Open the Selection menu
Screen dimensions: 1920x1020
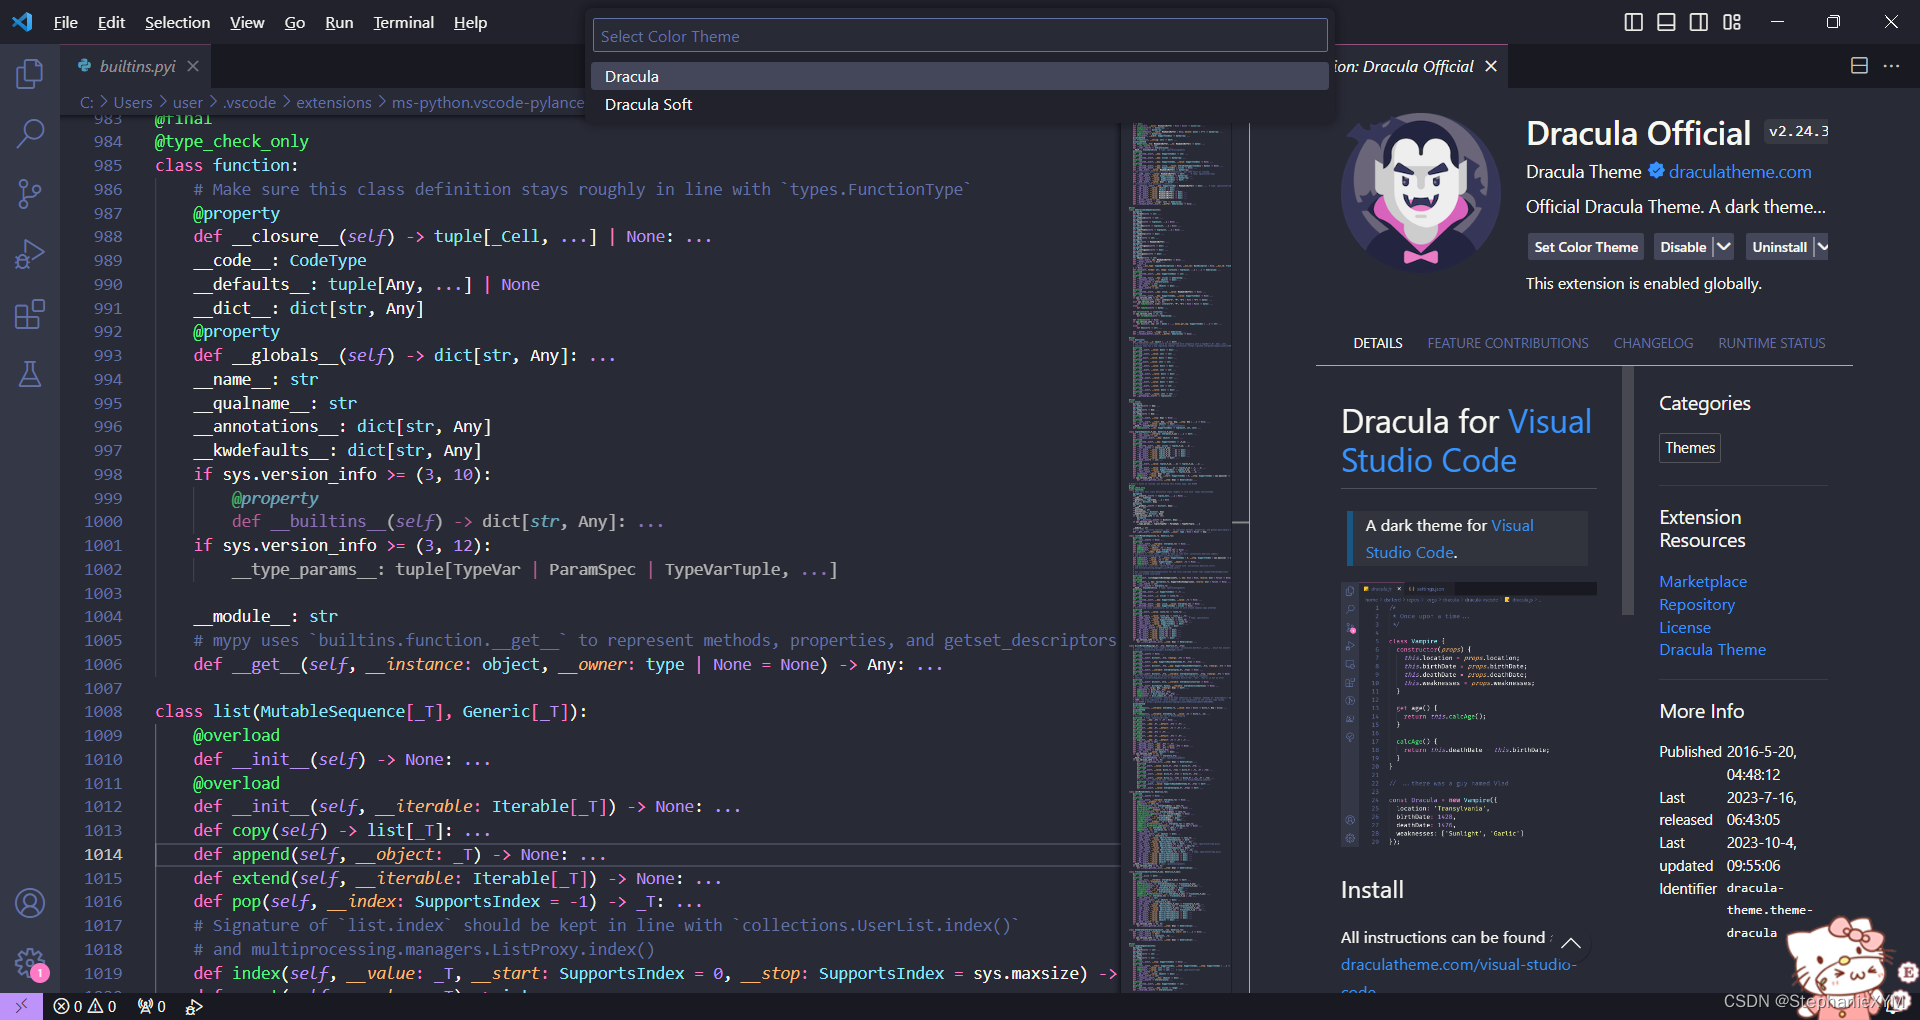coord(177,22)
